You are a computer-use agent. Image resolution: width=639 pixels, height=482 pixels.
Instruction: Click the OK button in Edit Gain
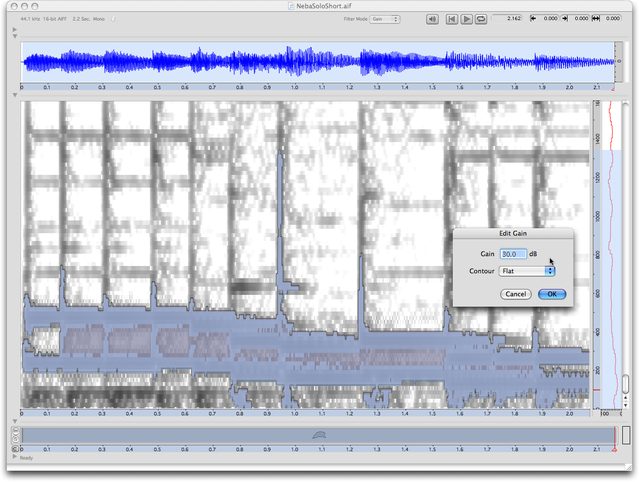point(552,294)
